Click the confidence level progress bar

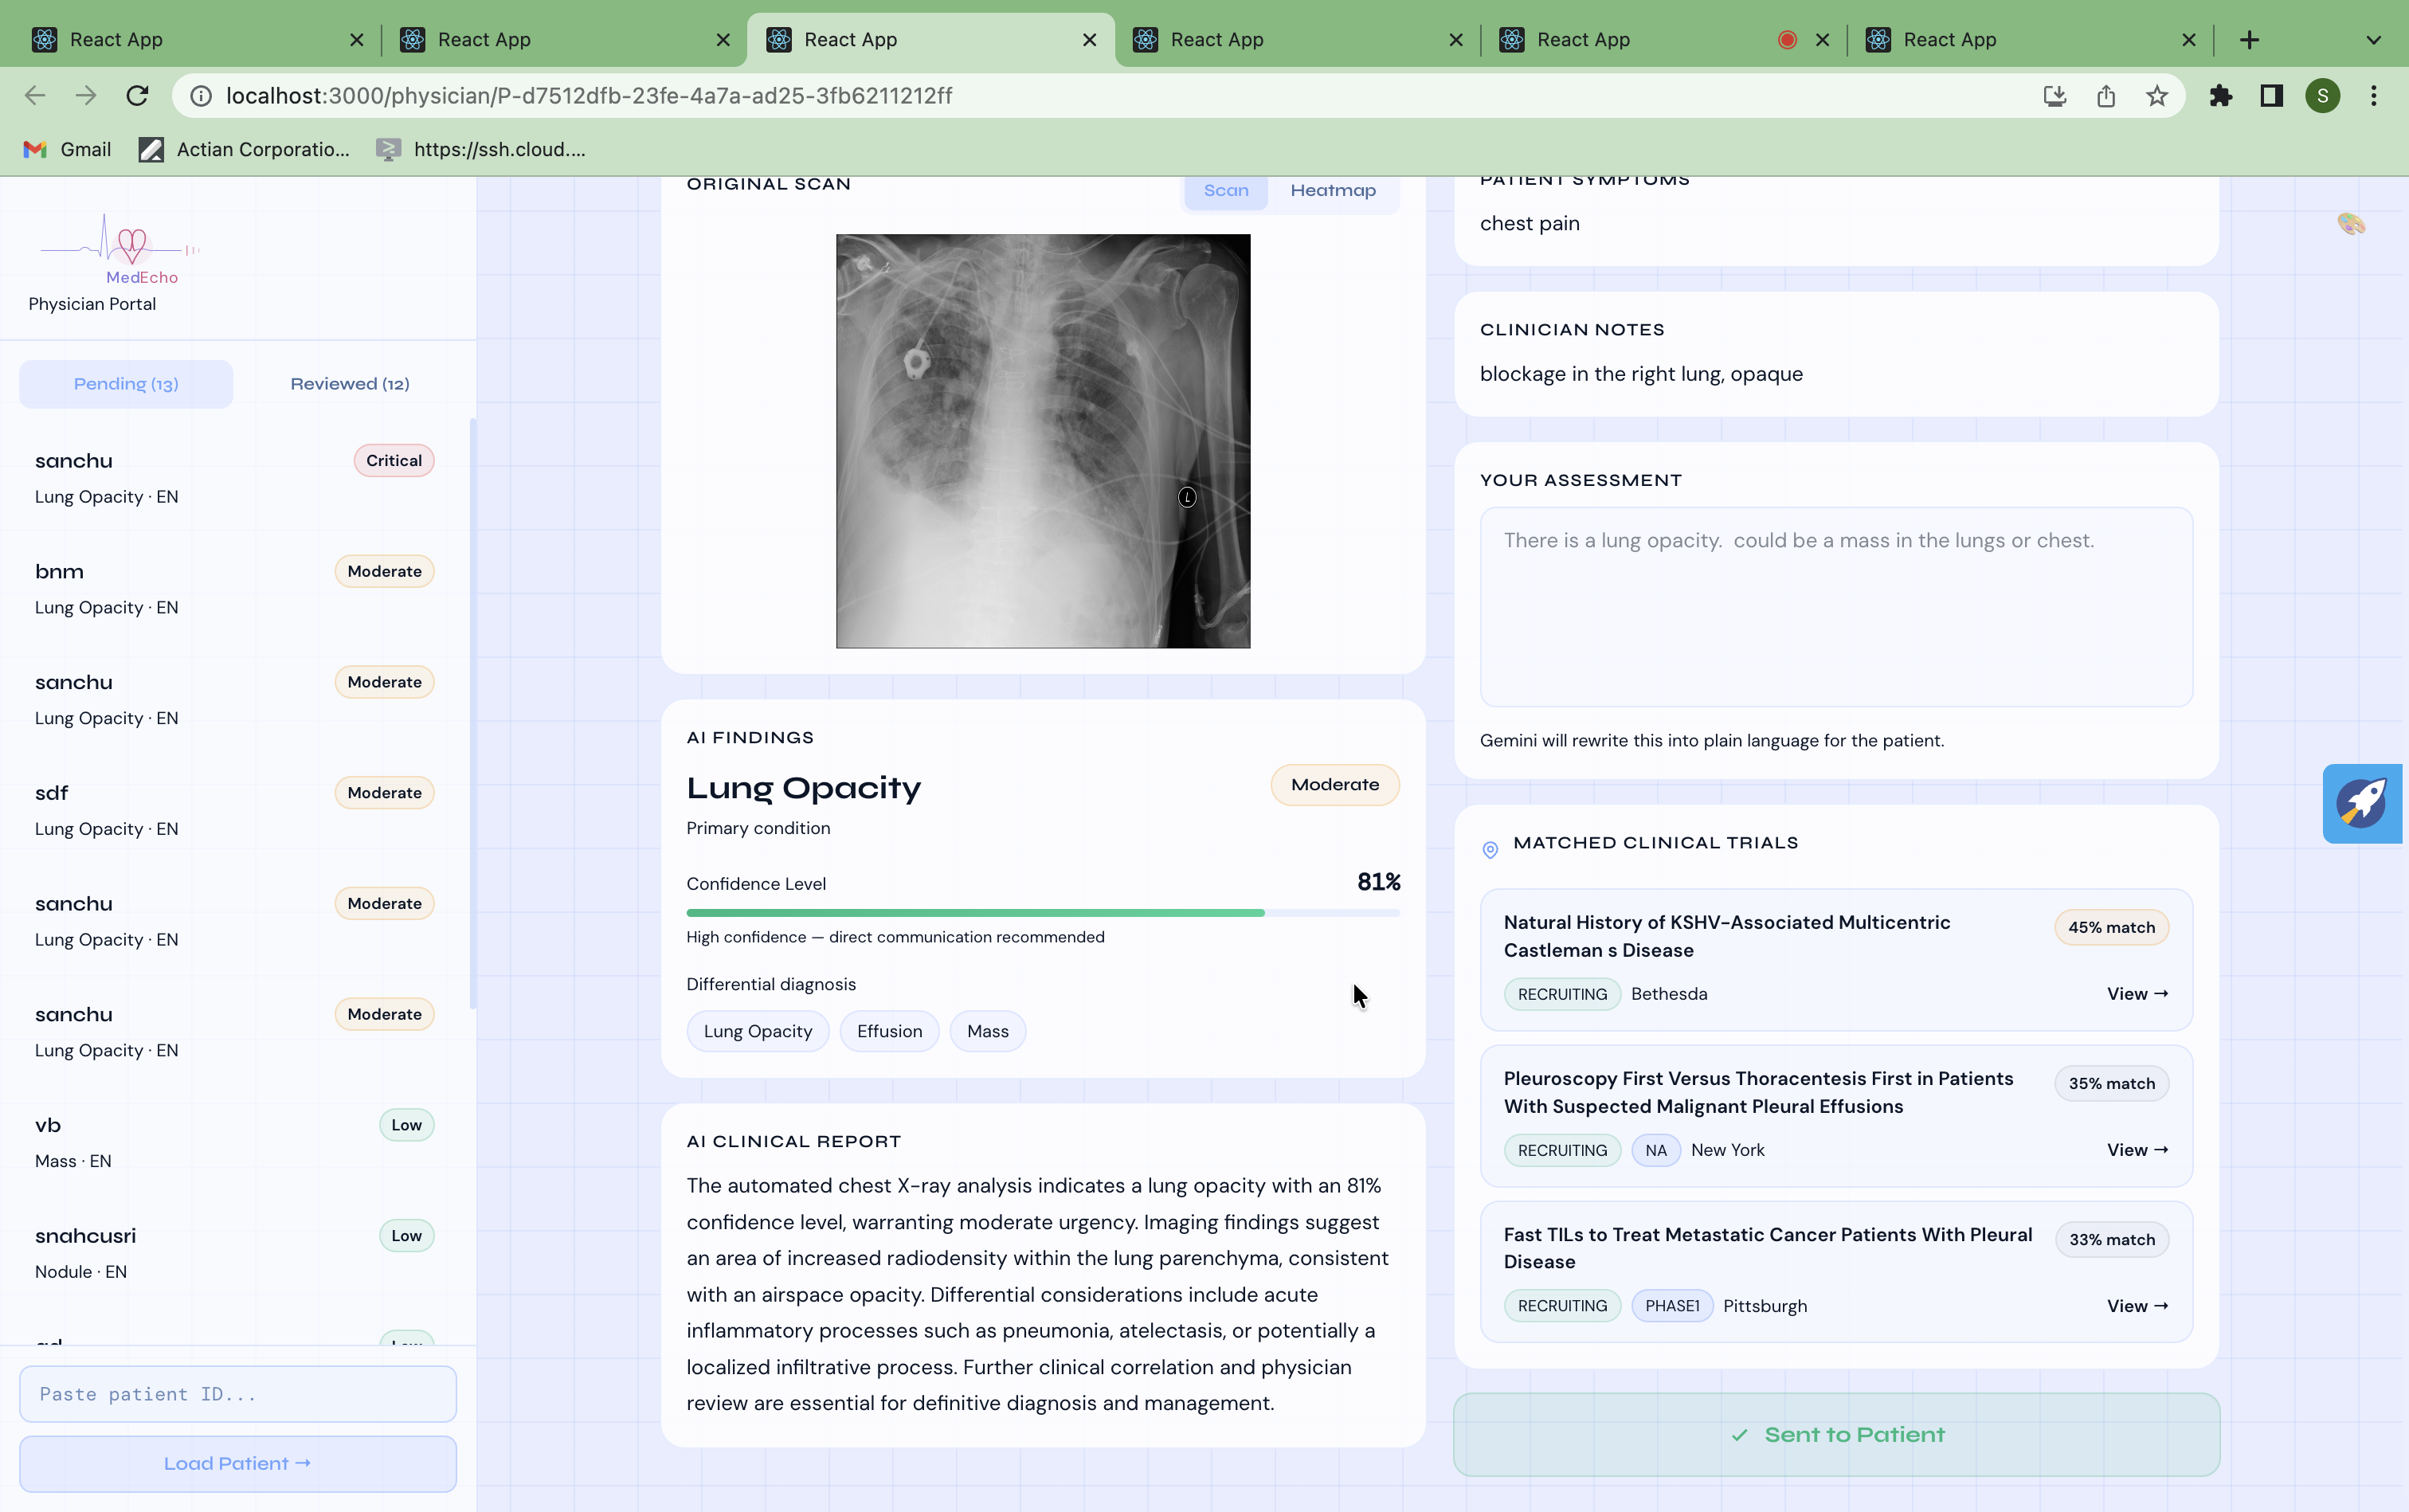tap(1042, 912)
